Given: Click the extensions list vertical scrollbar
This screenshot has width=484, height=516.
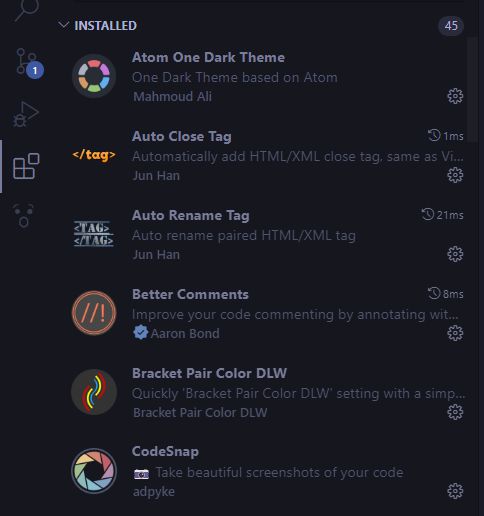Looking at the screenshot, I should pos(471,90).
